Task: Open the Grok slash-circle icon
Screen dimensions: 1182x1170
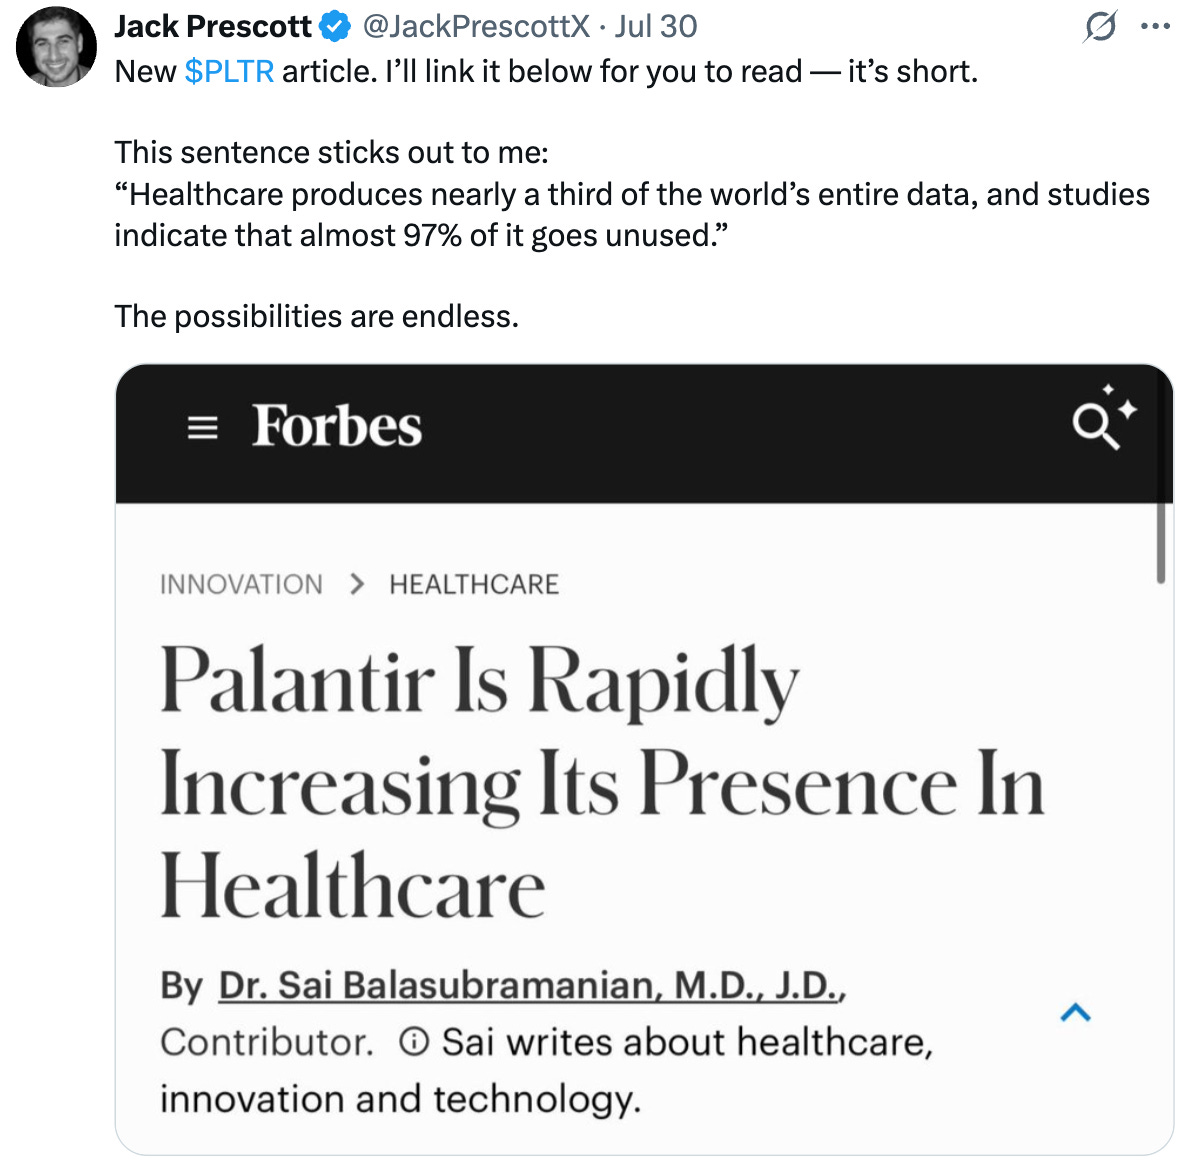Action: point(1101,27)
